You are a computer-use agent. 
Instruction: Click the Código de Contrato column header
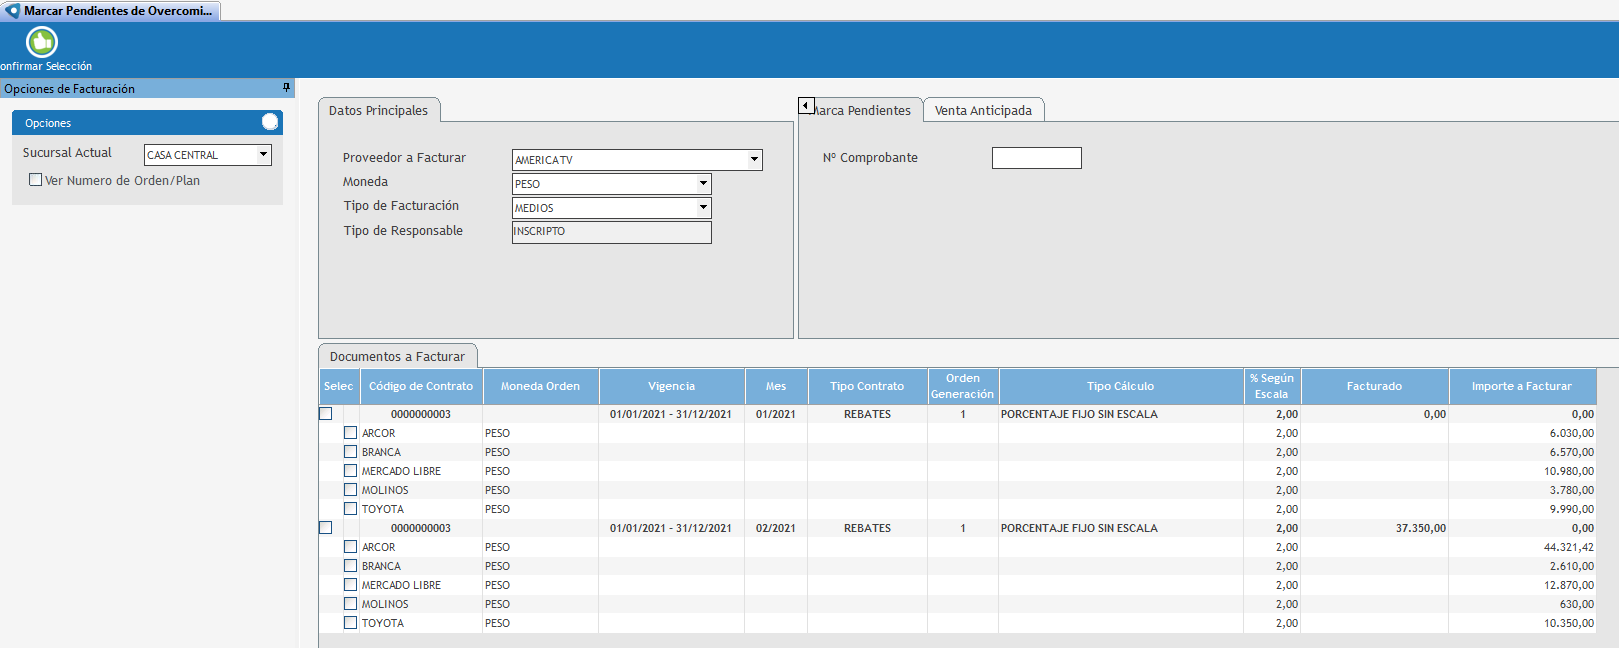[421, 386]
